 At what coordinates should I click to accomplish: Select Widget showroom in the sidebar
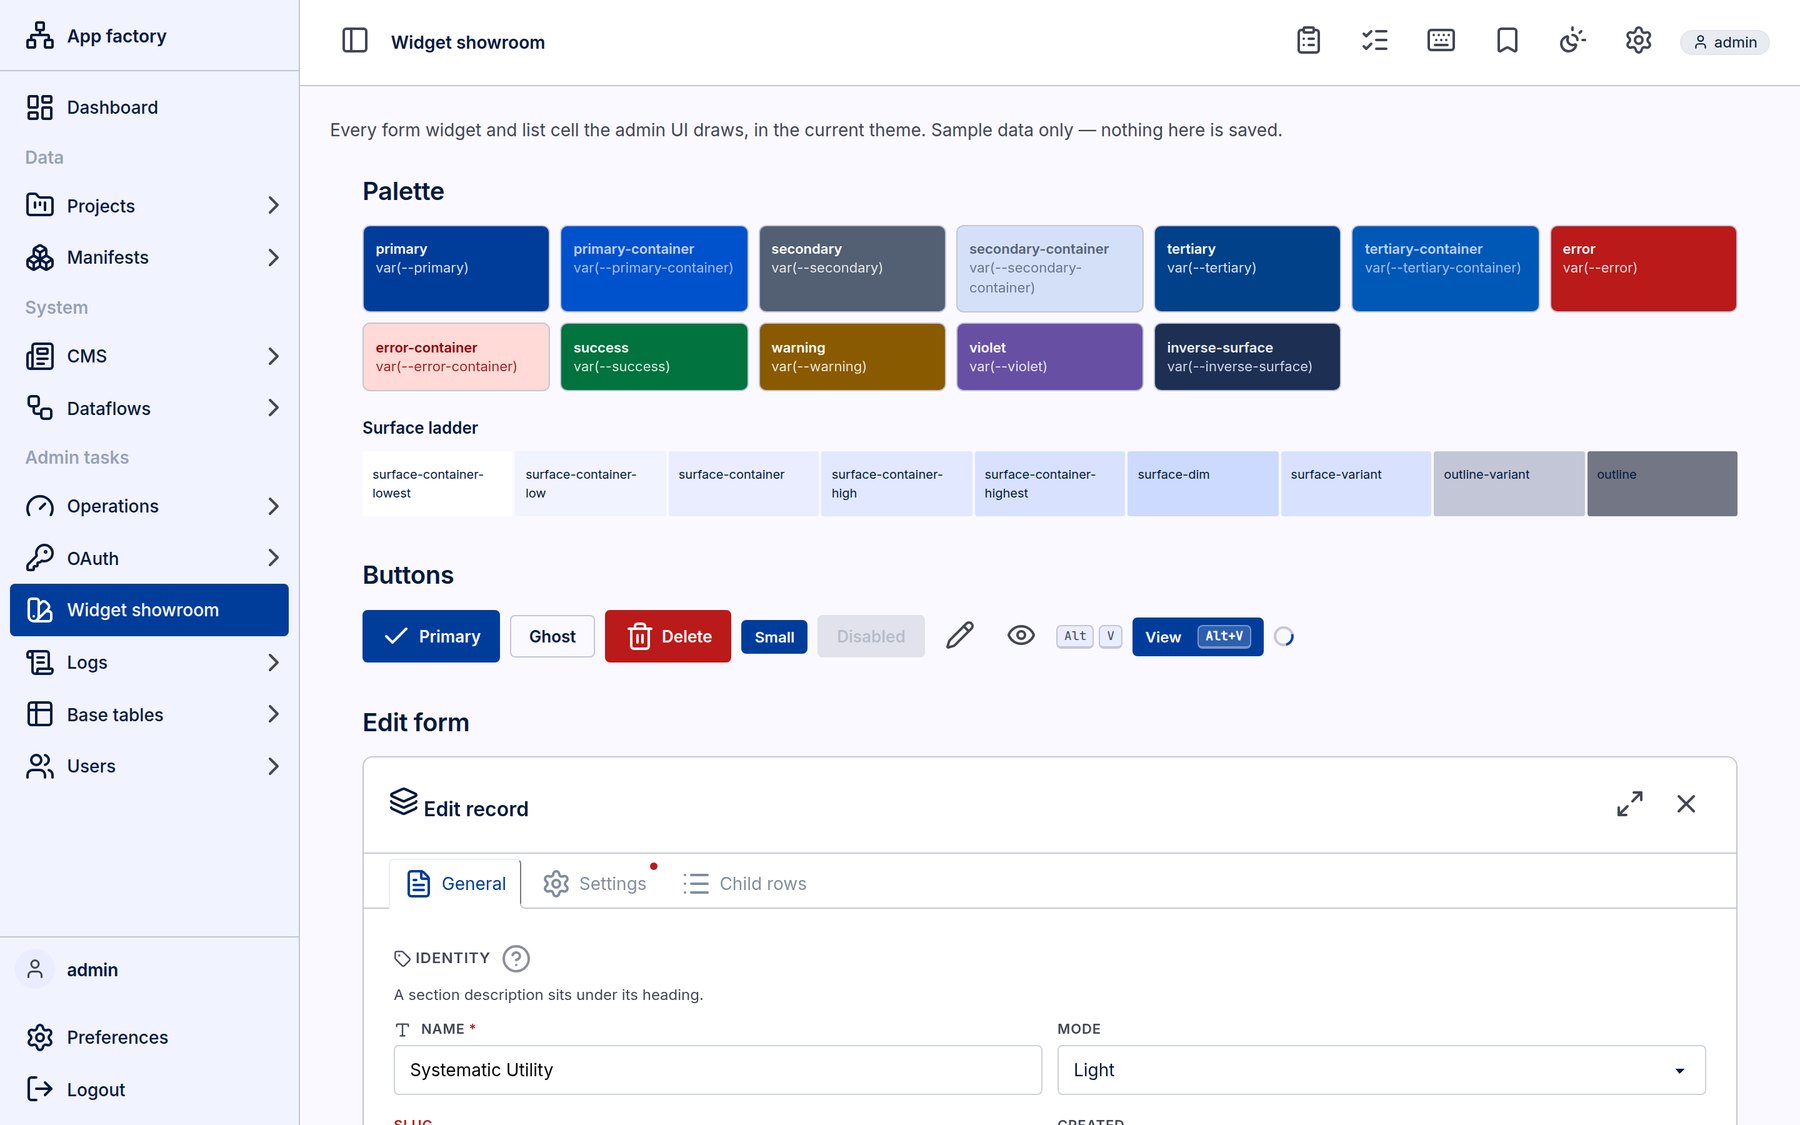pos(150,610)
